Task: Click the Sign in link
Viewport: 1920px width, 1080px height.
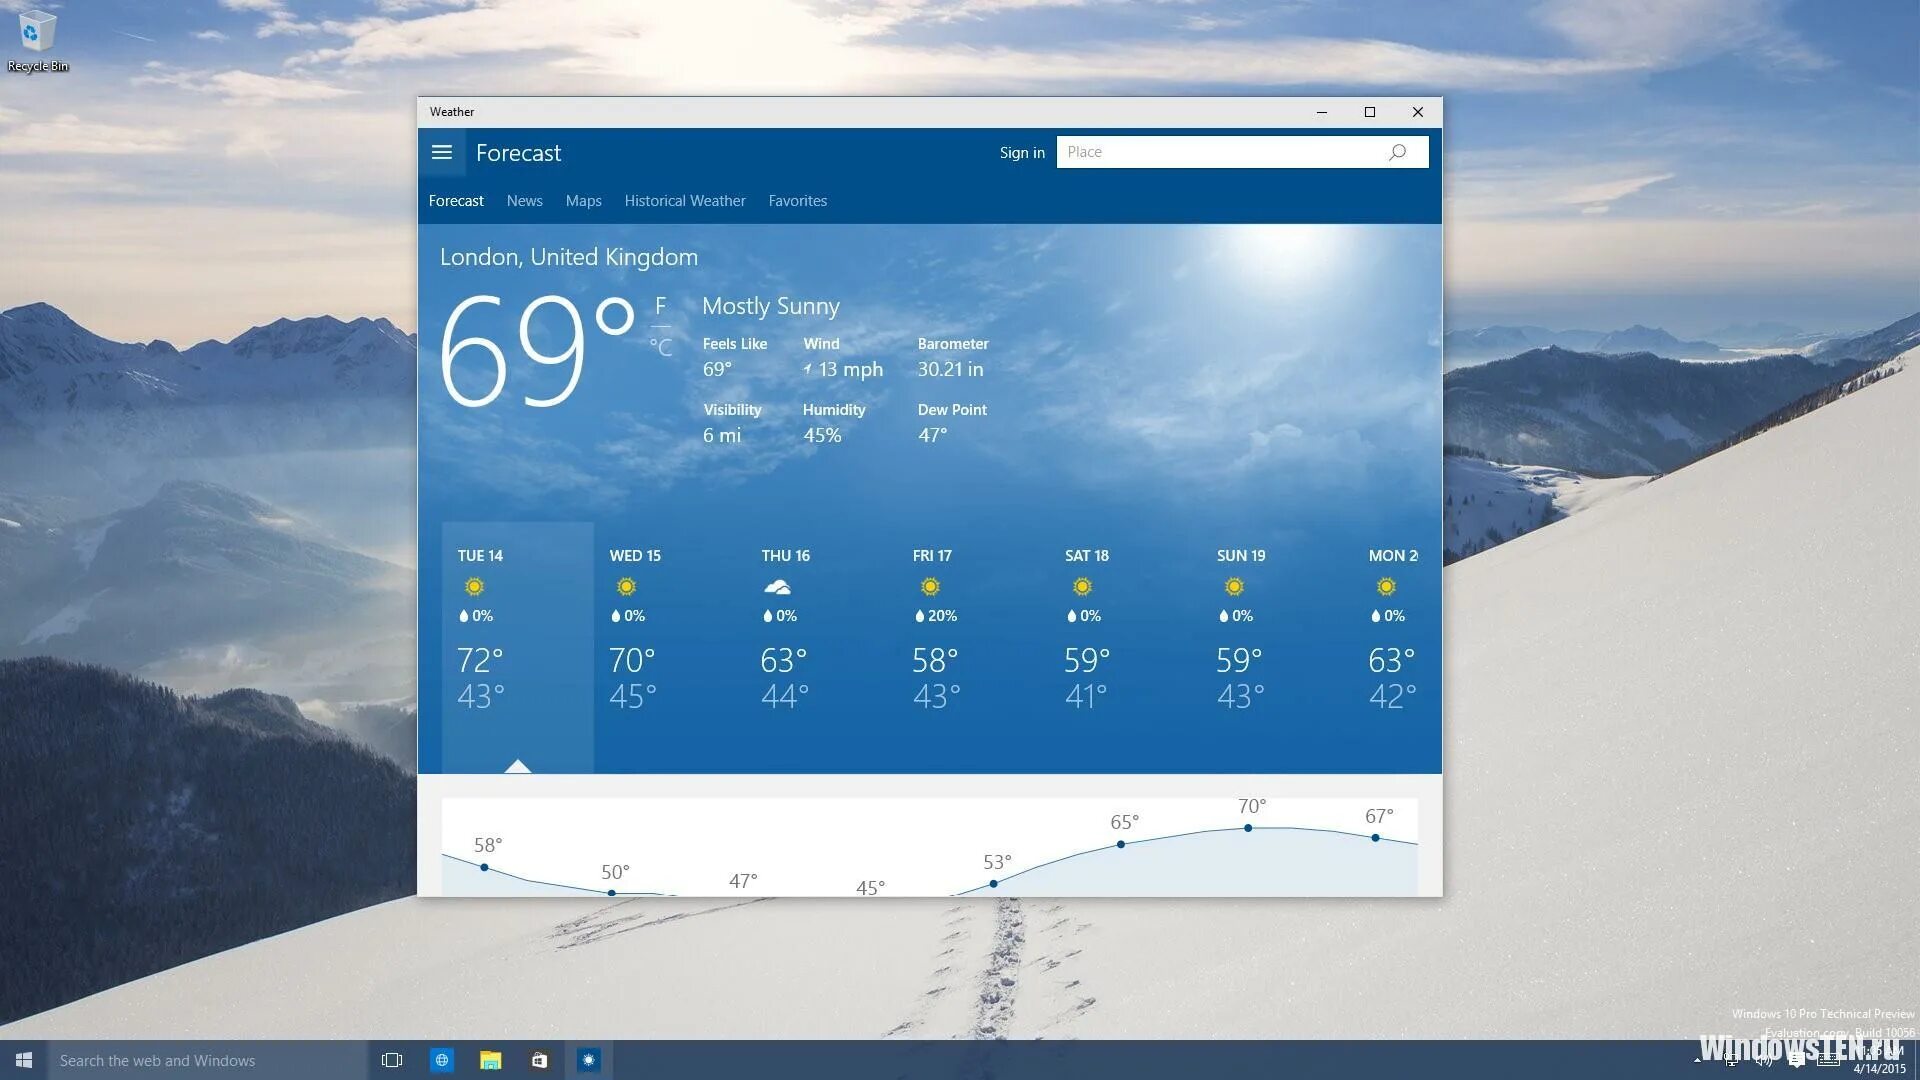Action: pos(1021,152)
